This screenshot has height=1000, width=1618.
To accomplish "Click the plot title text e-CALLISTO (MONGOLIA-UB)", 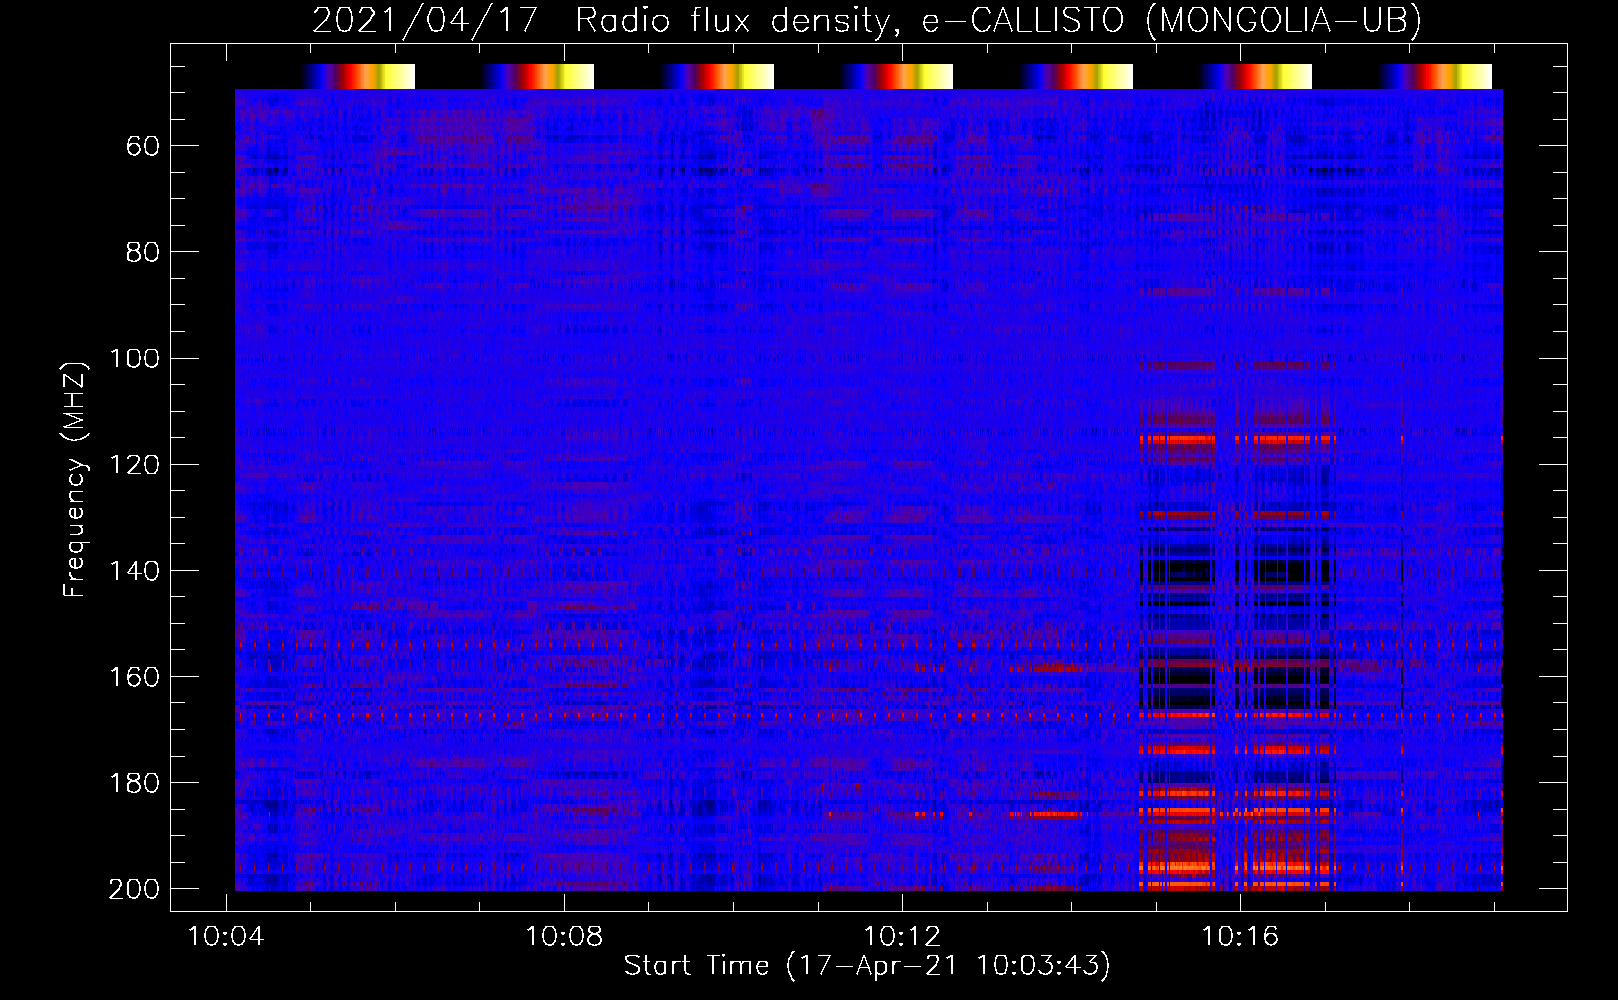I will [1171, 20].
